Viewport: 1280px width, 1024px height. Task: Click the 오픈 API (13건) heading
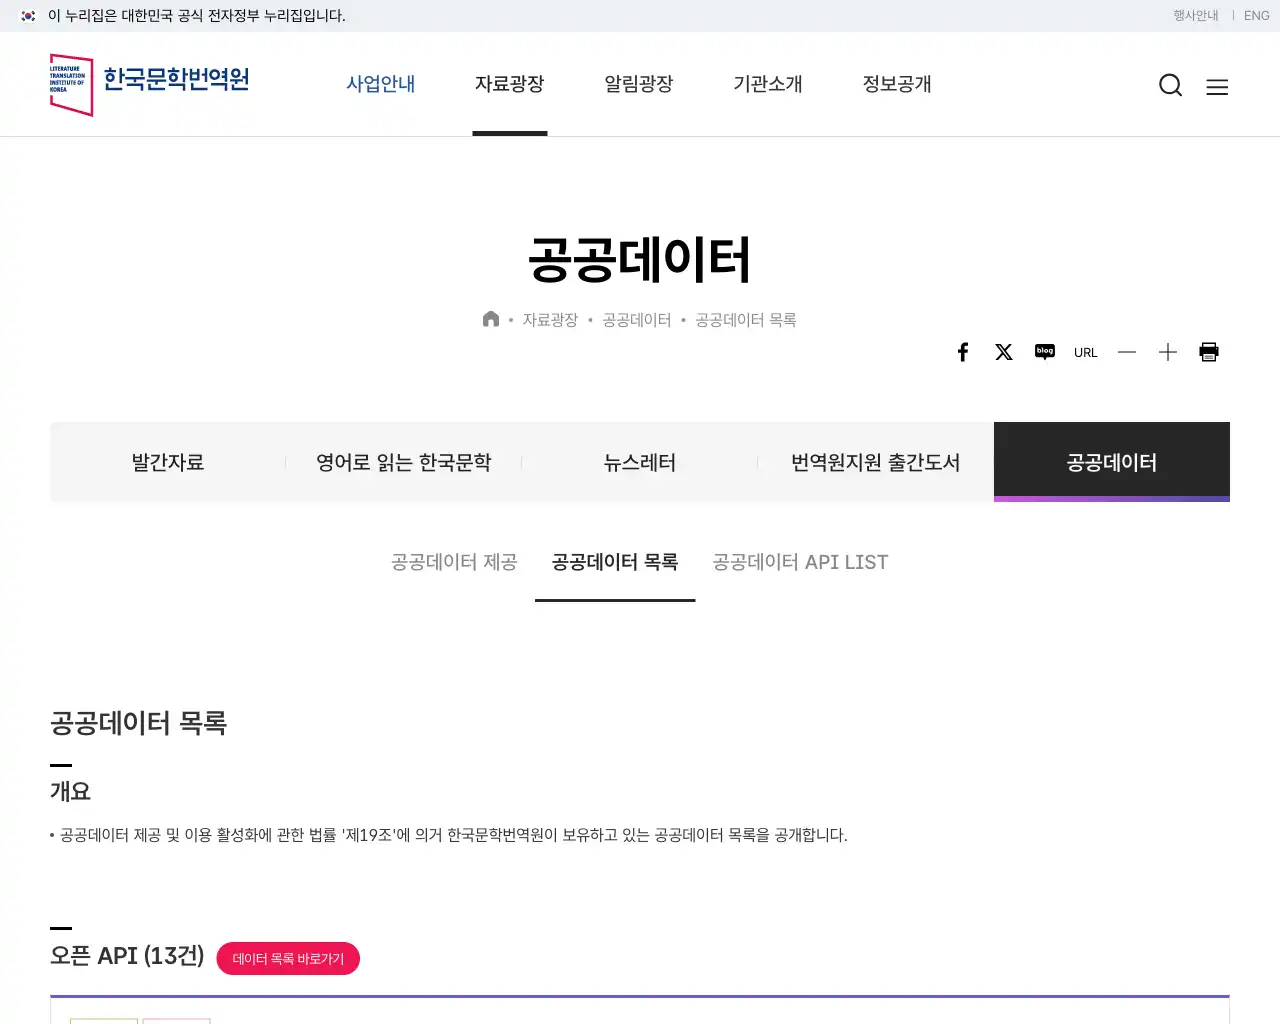(127, 956)
